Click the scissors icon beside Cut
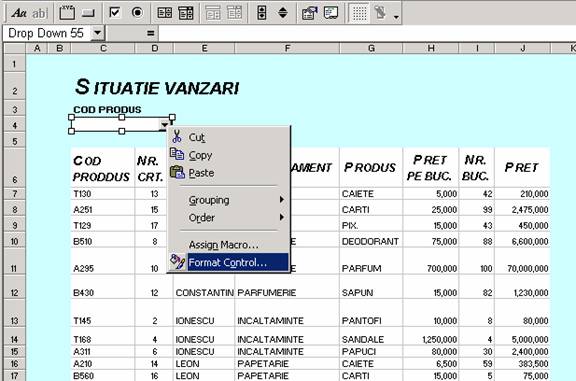 point(177,136)
